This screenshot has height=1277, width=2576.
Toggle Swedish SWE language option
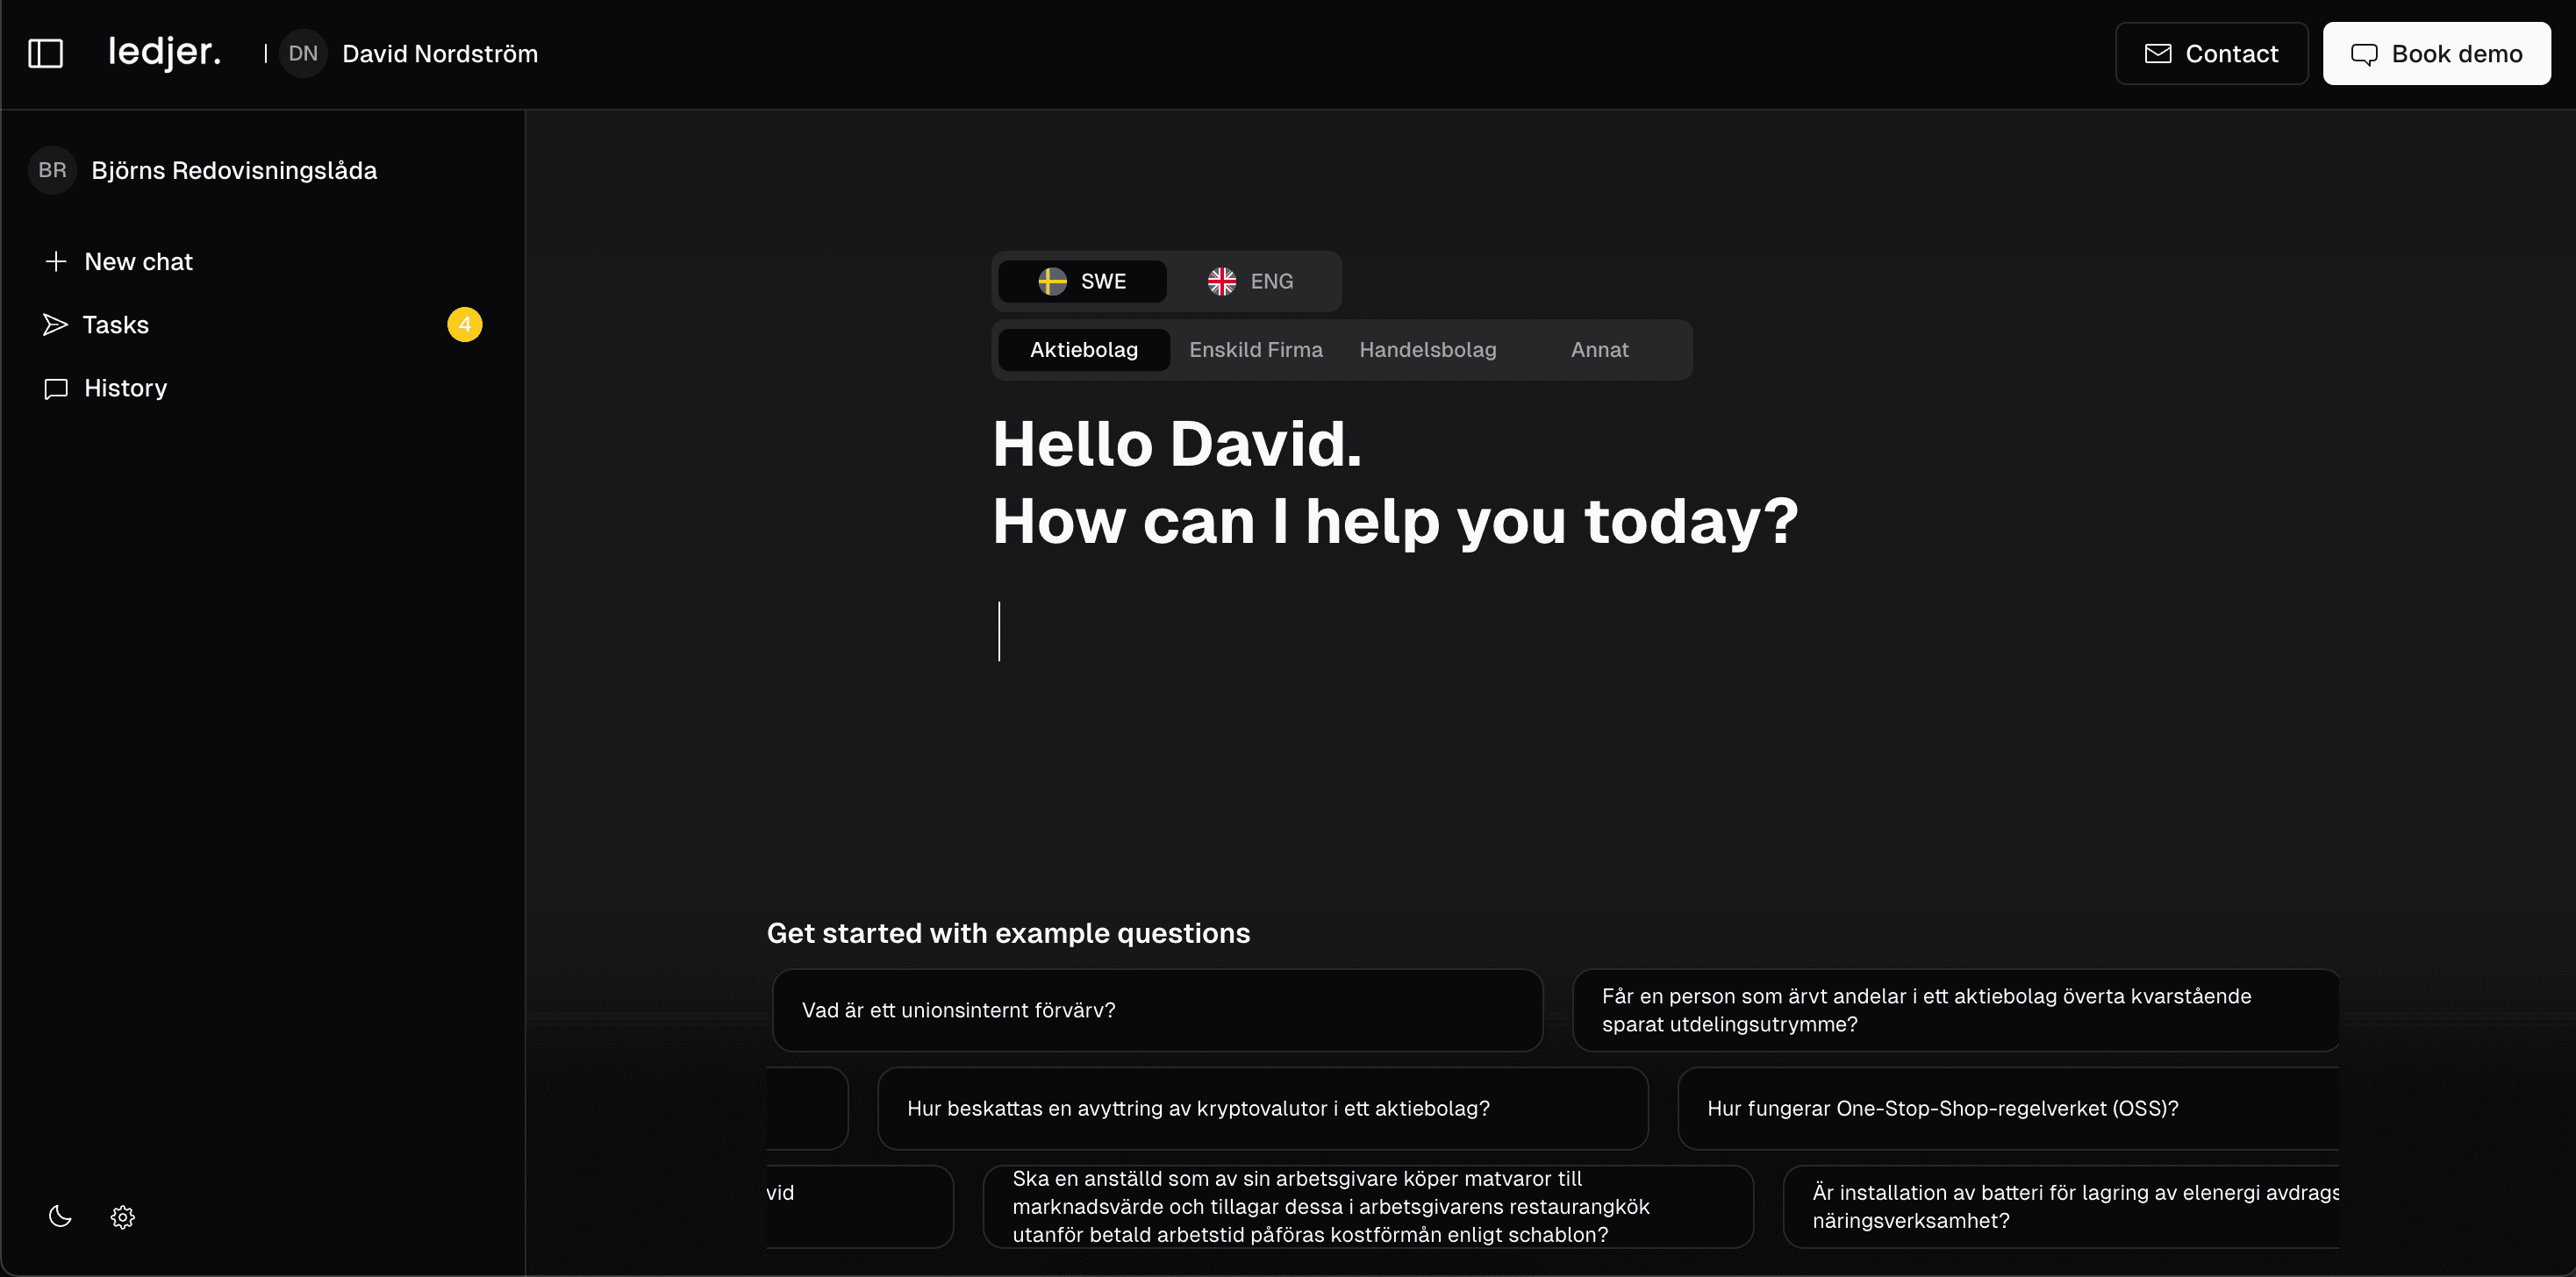pyautogui.click(x=1083, y=281)
